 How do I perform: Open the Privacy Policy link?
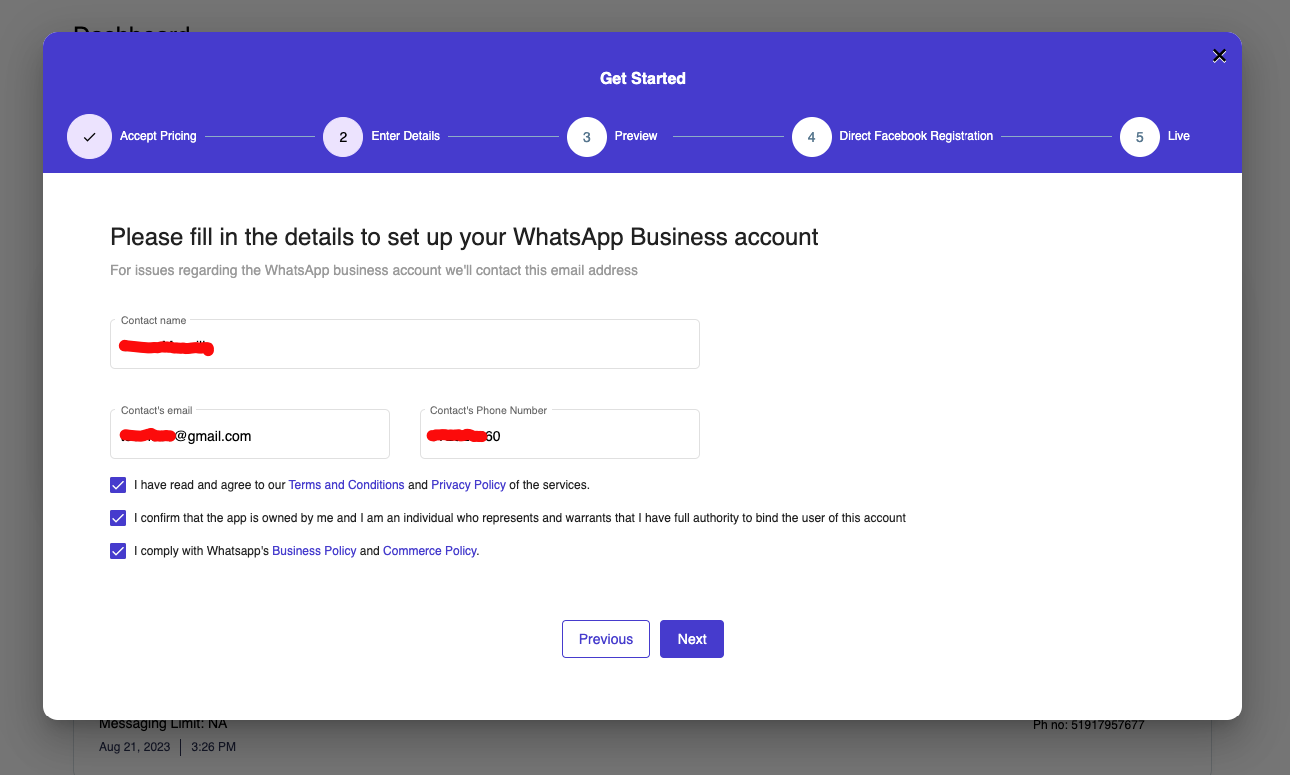(468, 485)
